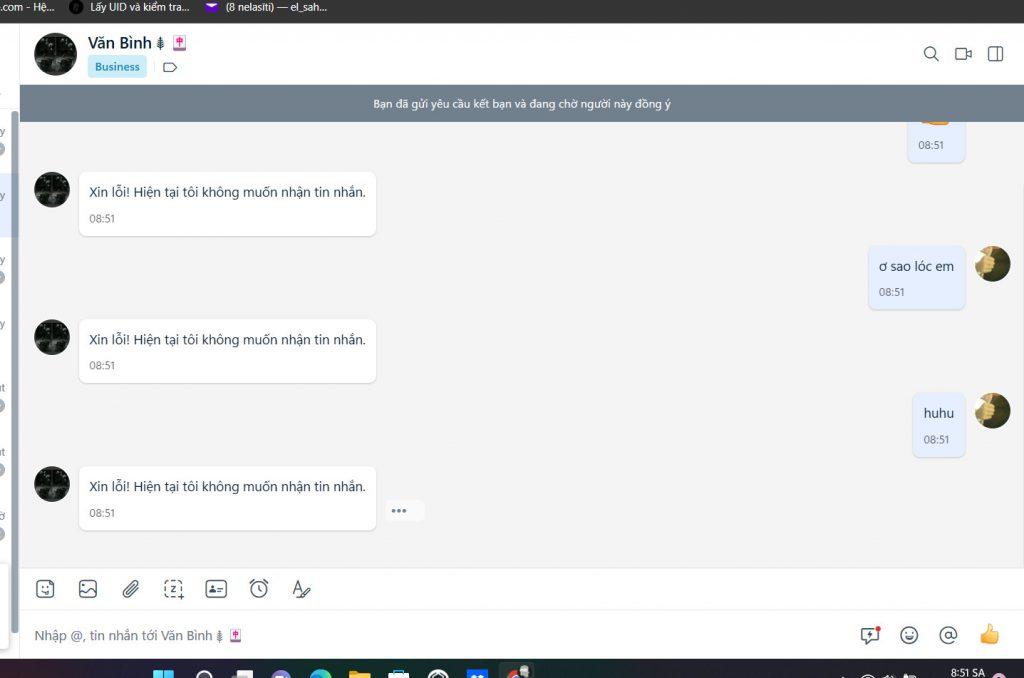This screenshot has width=1024, height=678.
Task: Create a reminder with the alarm clock icon
Action: point(259,589)
